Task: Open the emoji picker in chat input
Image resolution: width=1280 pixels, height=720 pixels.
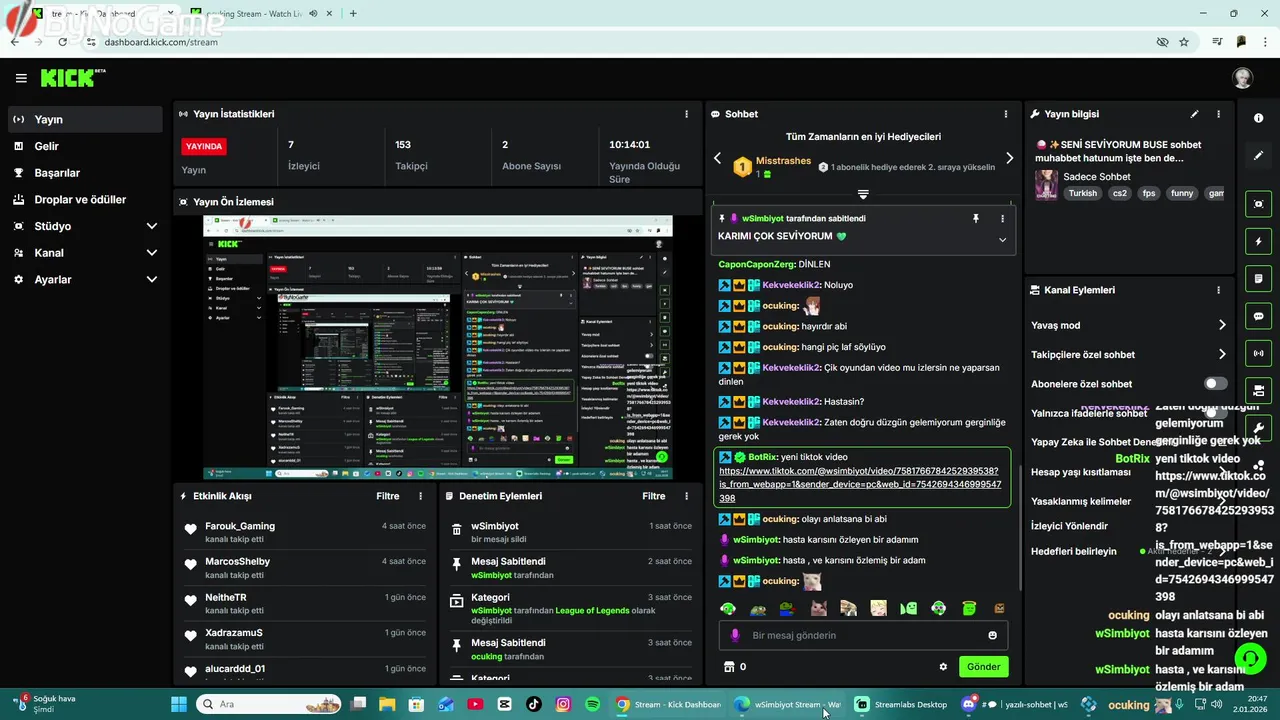Action: point(992,635)
